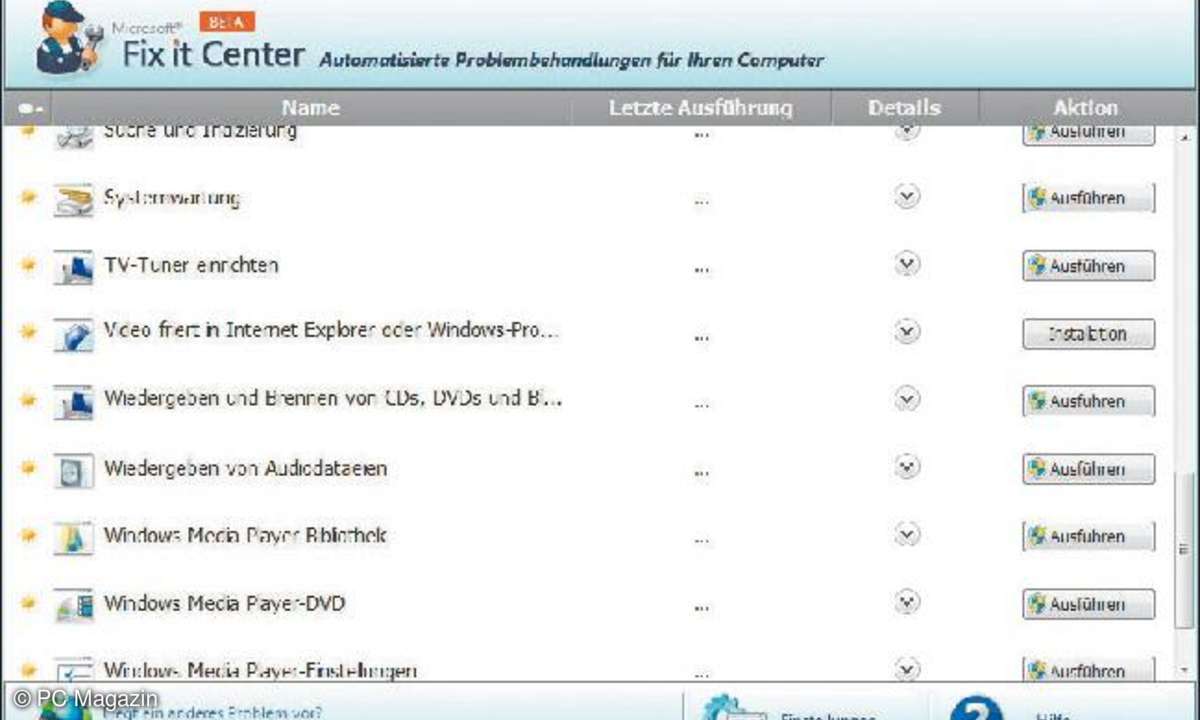Click the Wiedergeben von Audiodateien icon
The width and height of the screenshot is (1200, 720).
(73, 470)
